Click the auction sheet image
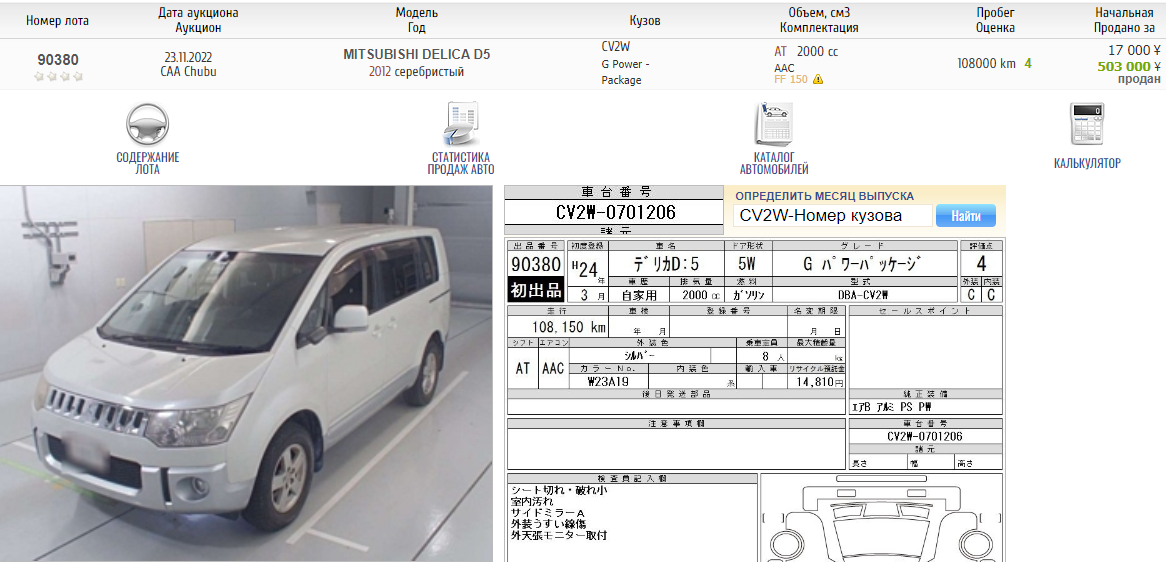 tap(755, 401)
